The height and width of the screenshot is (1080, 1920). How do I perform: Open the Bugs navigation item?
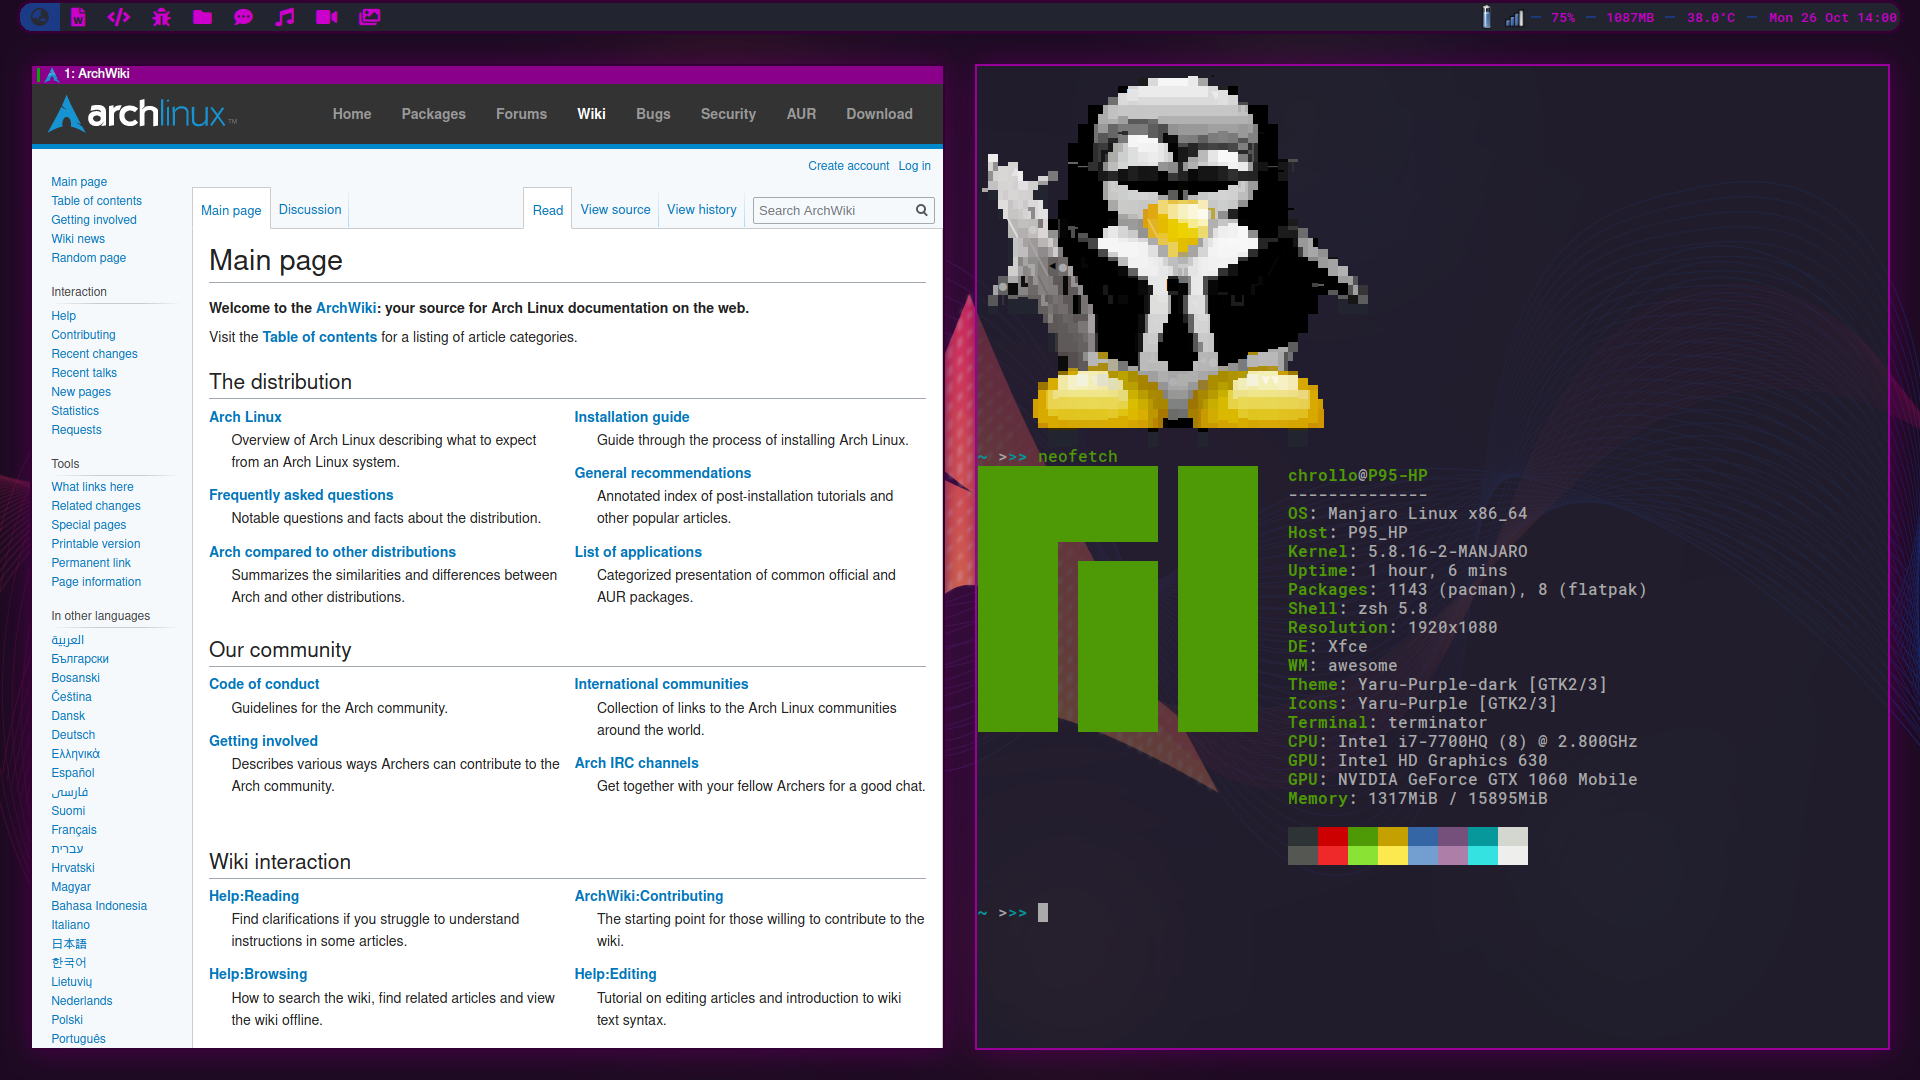653,114
